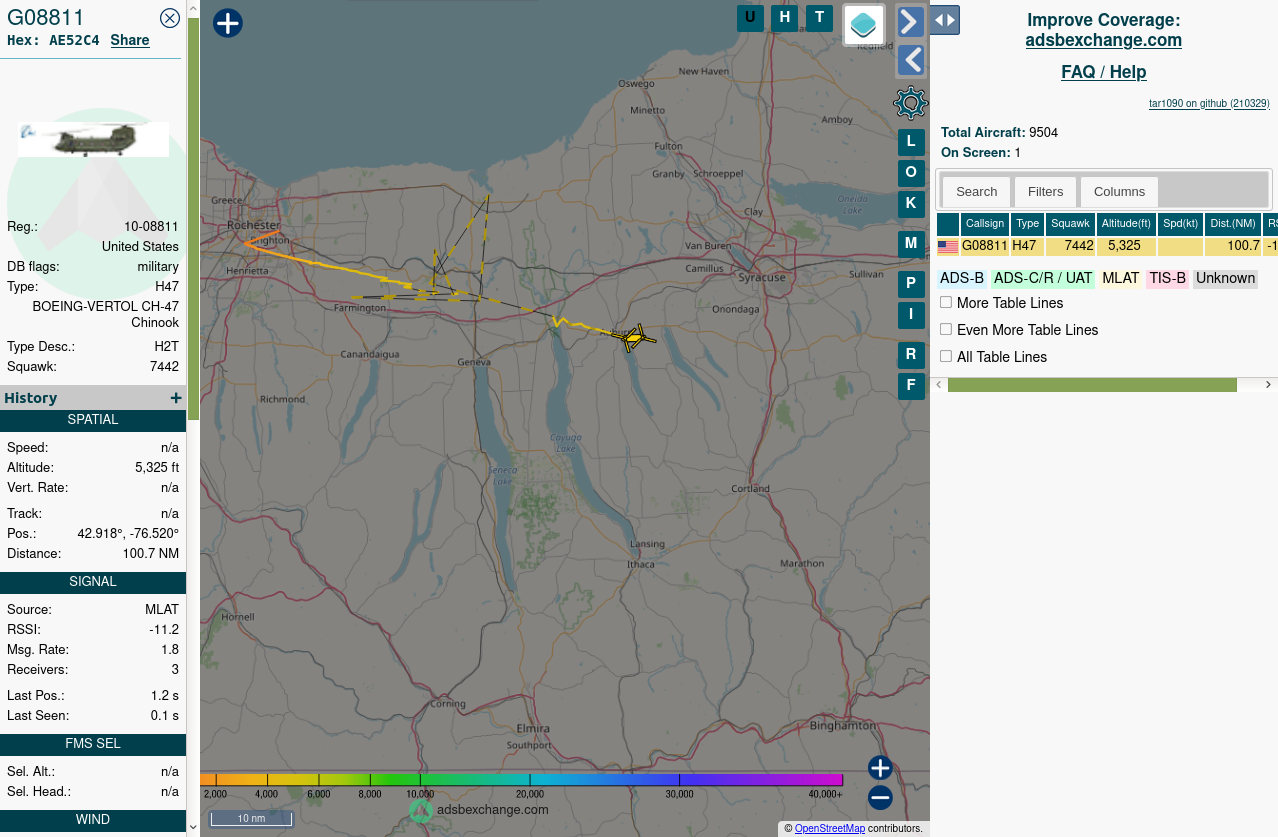The width and height of the screenshot is (1278, 837).
Task: Sort table by Altitude(ft) column
Action: click(x=1126, y=224)
